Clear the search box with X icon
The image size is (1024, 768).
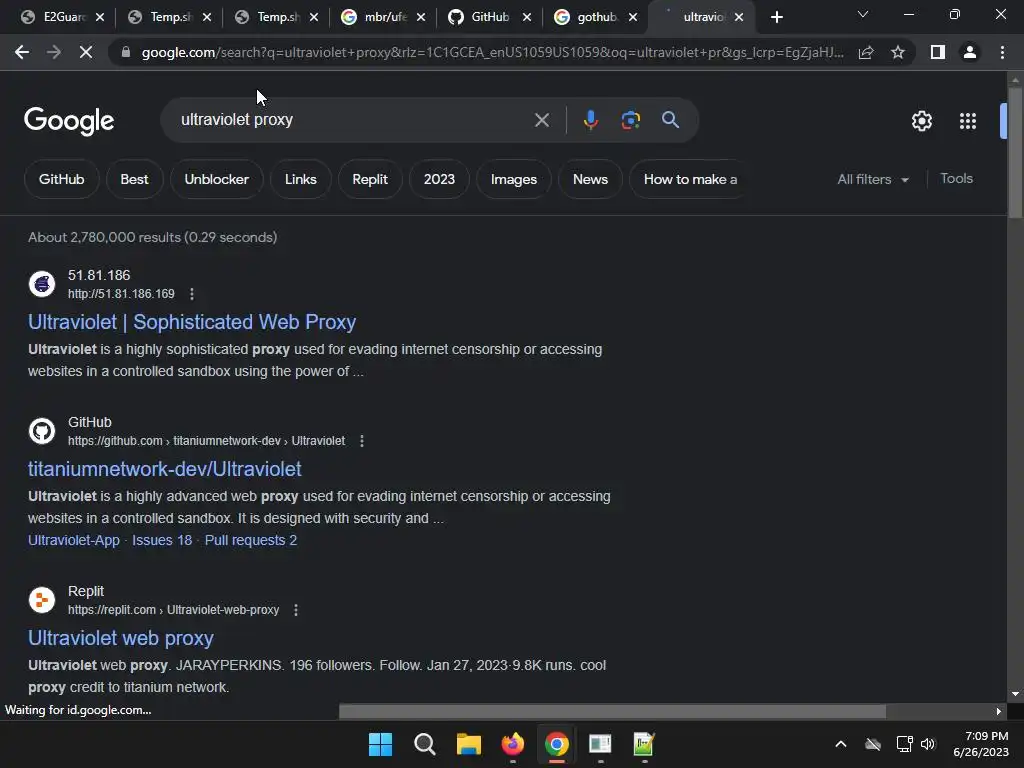[541, 120]
